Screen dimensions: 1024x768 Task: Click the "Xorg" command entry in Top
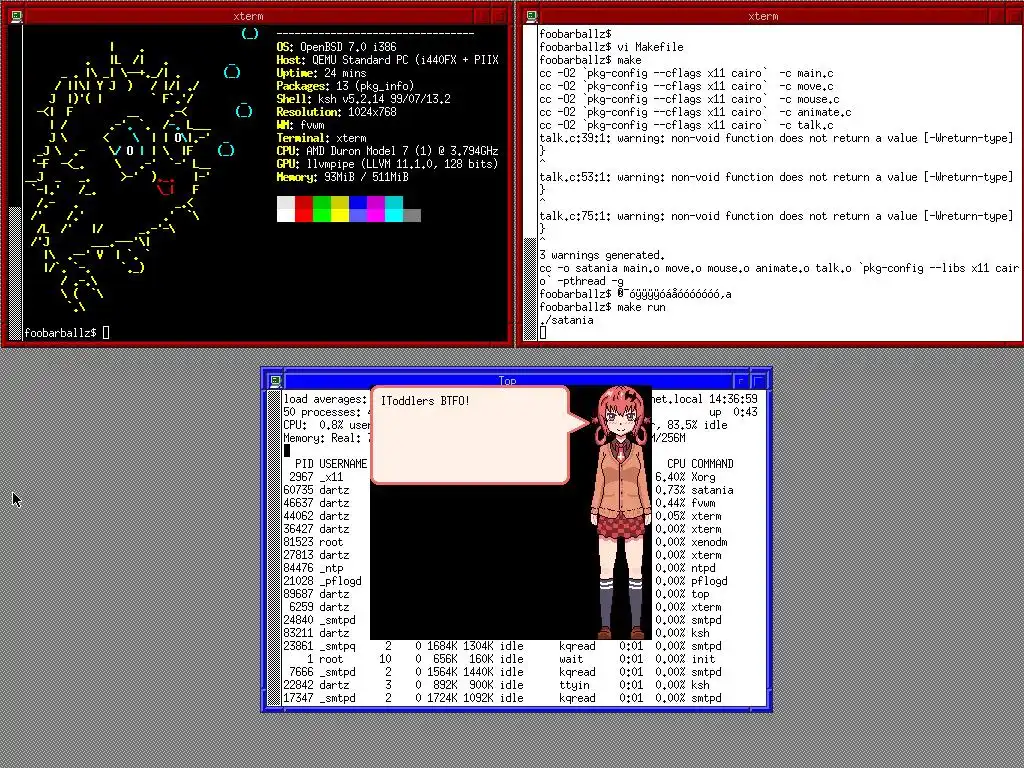coord(703,477)
